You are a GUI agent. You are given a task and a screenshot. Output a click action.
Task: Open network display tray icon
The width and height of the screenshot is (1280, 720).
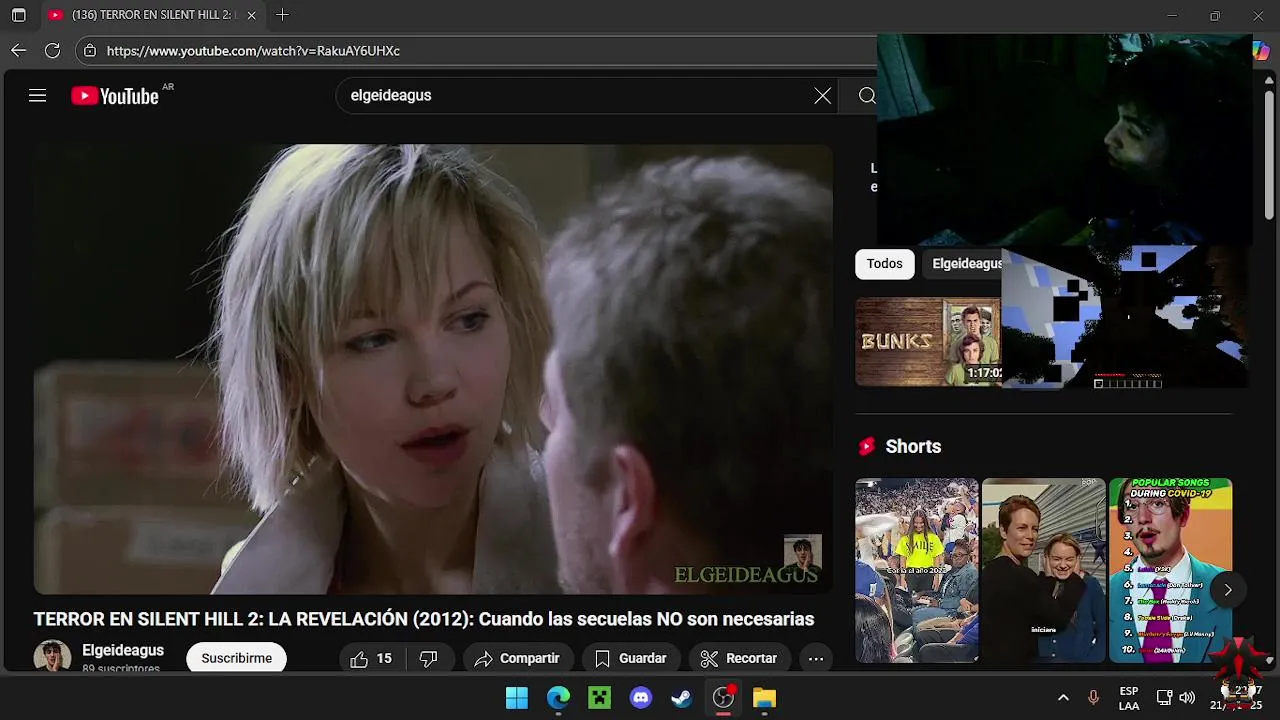point(1164,698)
